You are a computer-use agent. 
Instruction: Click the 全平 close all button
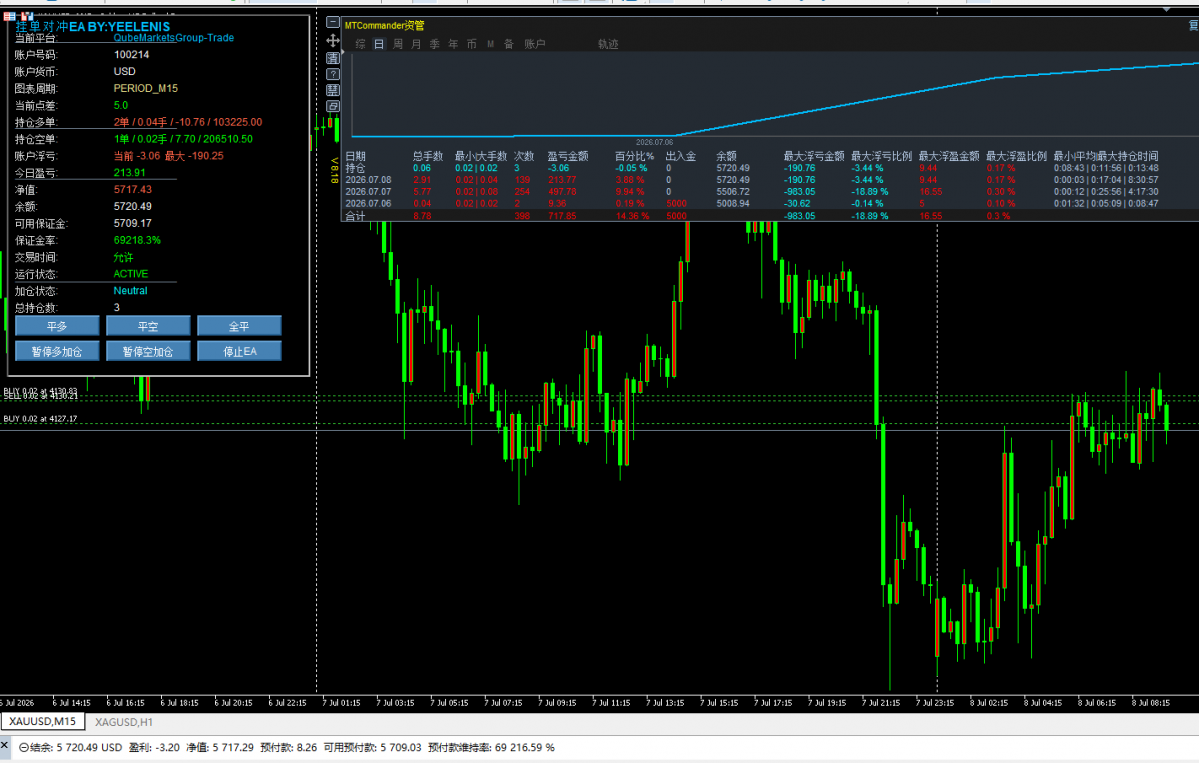point(239,326)
